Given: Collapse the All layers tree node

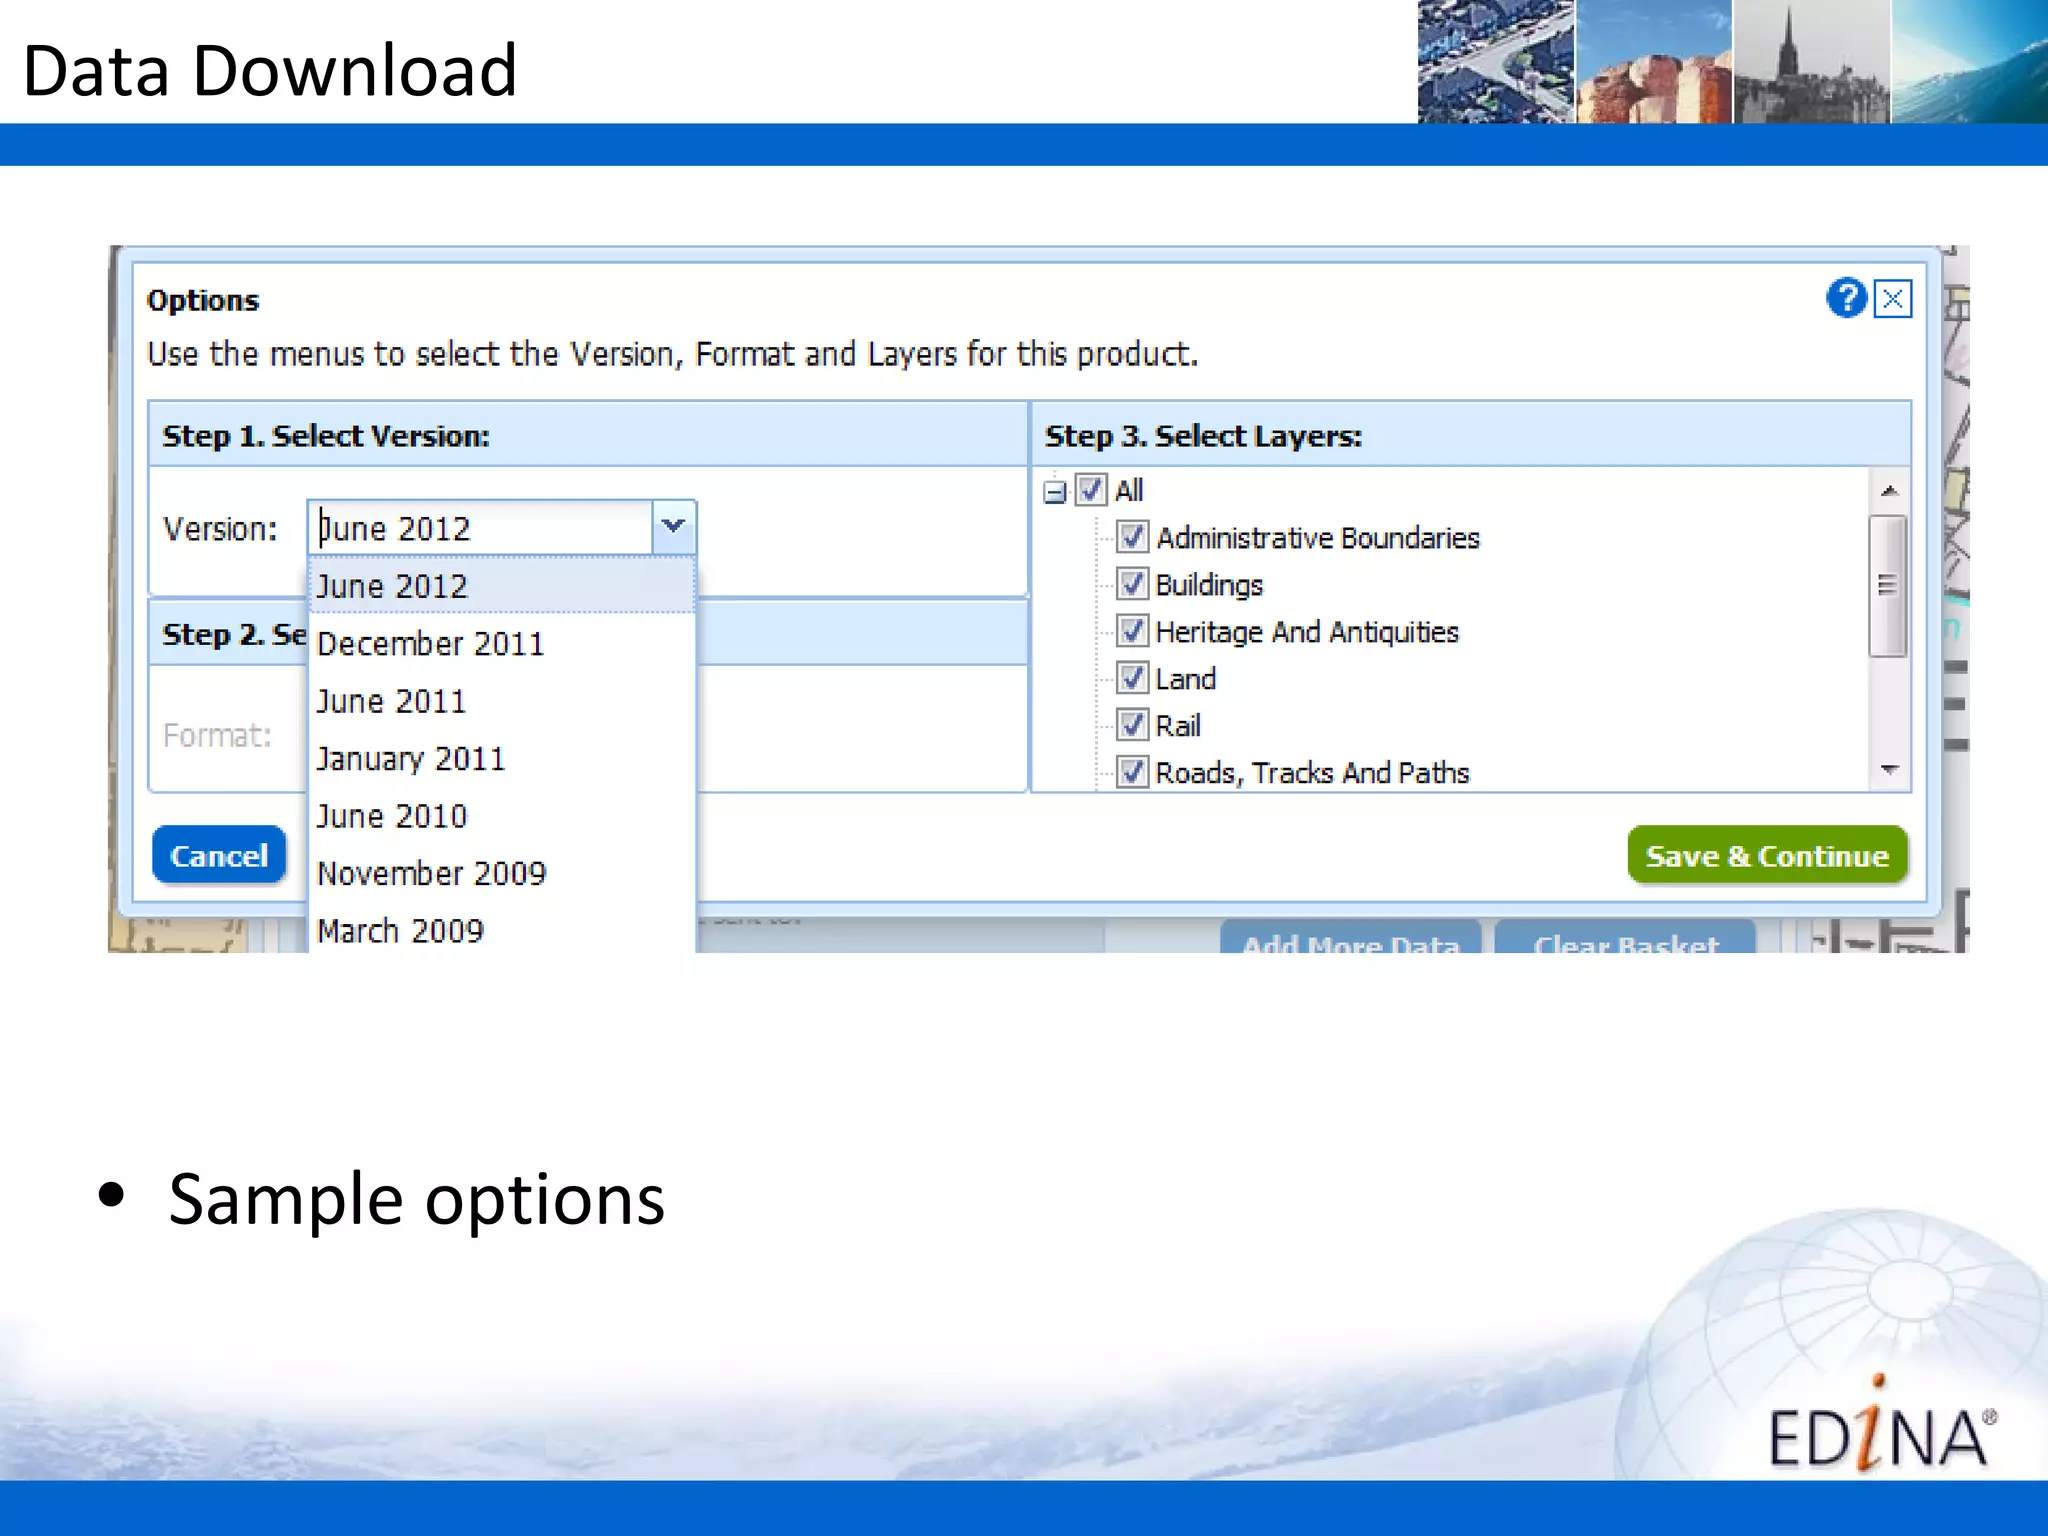Looking at the screenshot, I should click(x=1054, y=492).
